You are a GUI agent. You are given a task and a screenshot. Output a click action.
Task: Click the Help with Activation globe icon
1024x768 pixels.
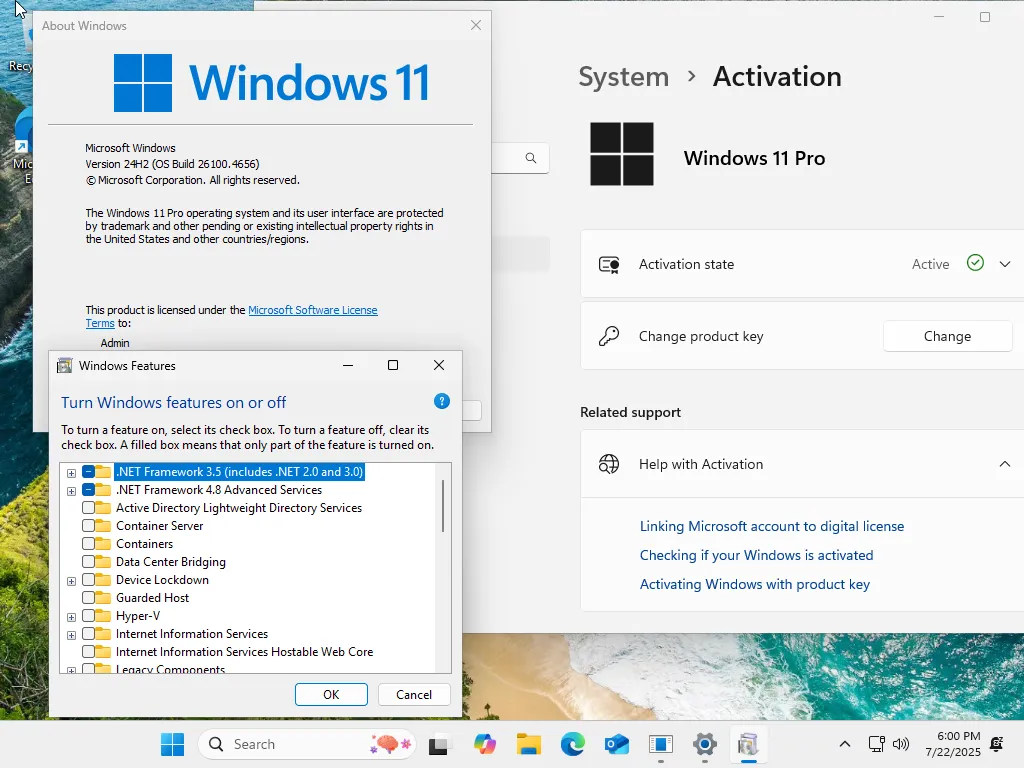click(609, 464)
